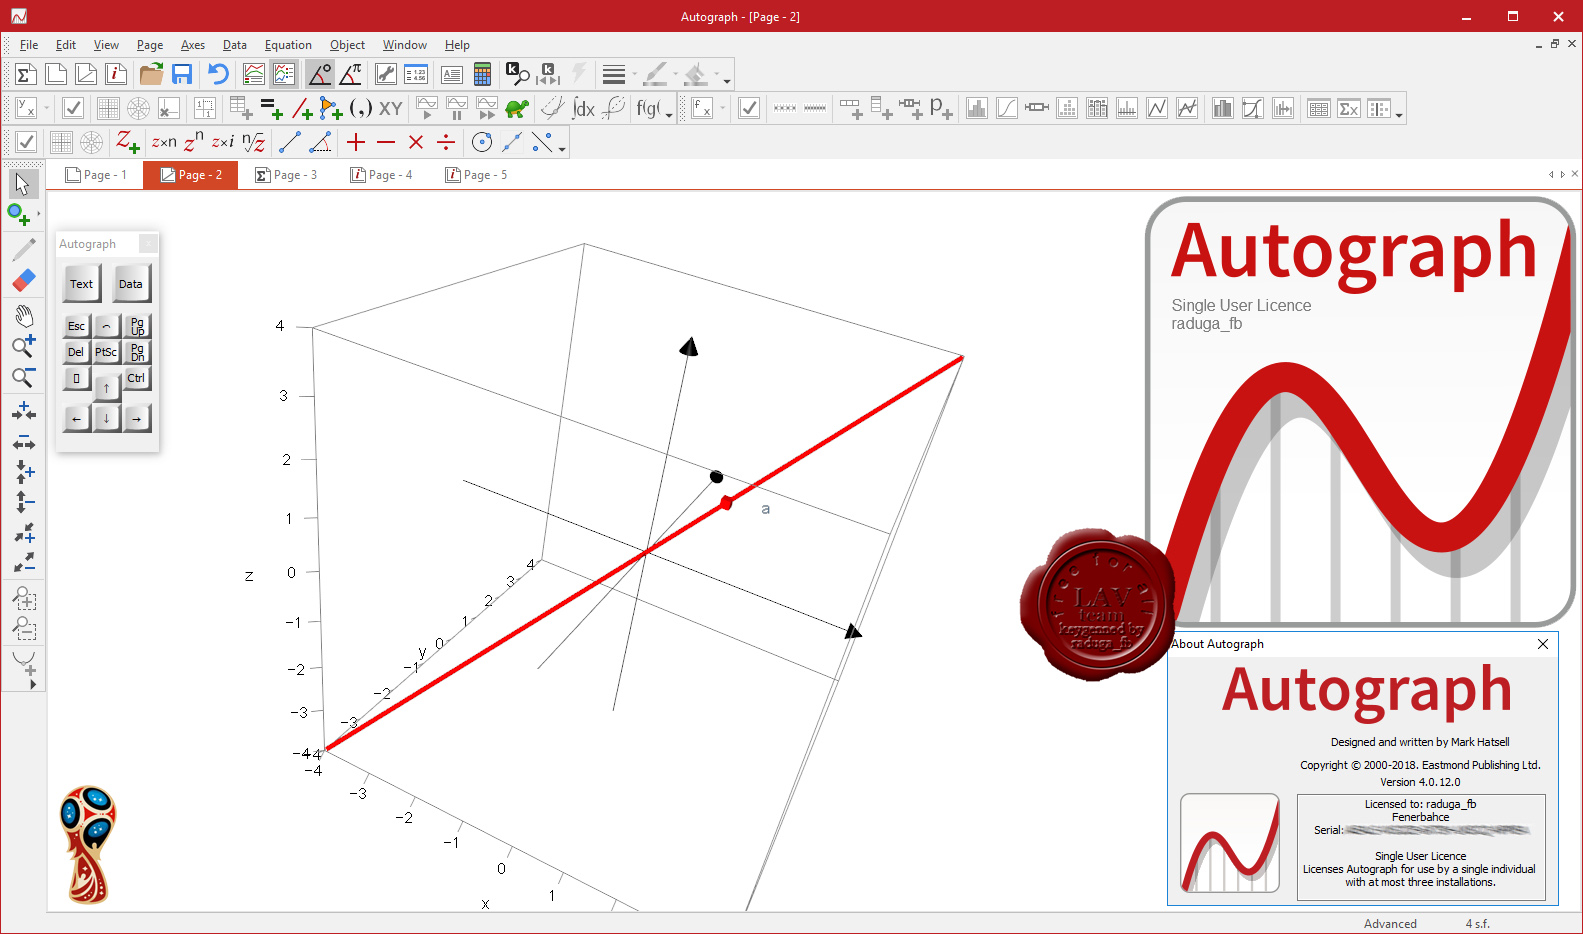Open the File menu

29,45
